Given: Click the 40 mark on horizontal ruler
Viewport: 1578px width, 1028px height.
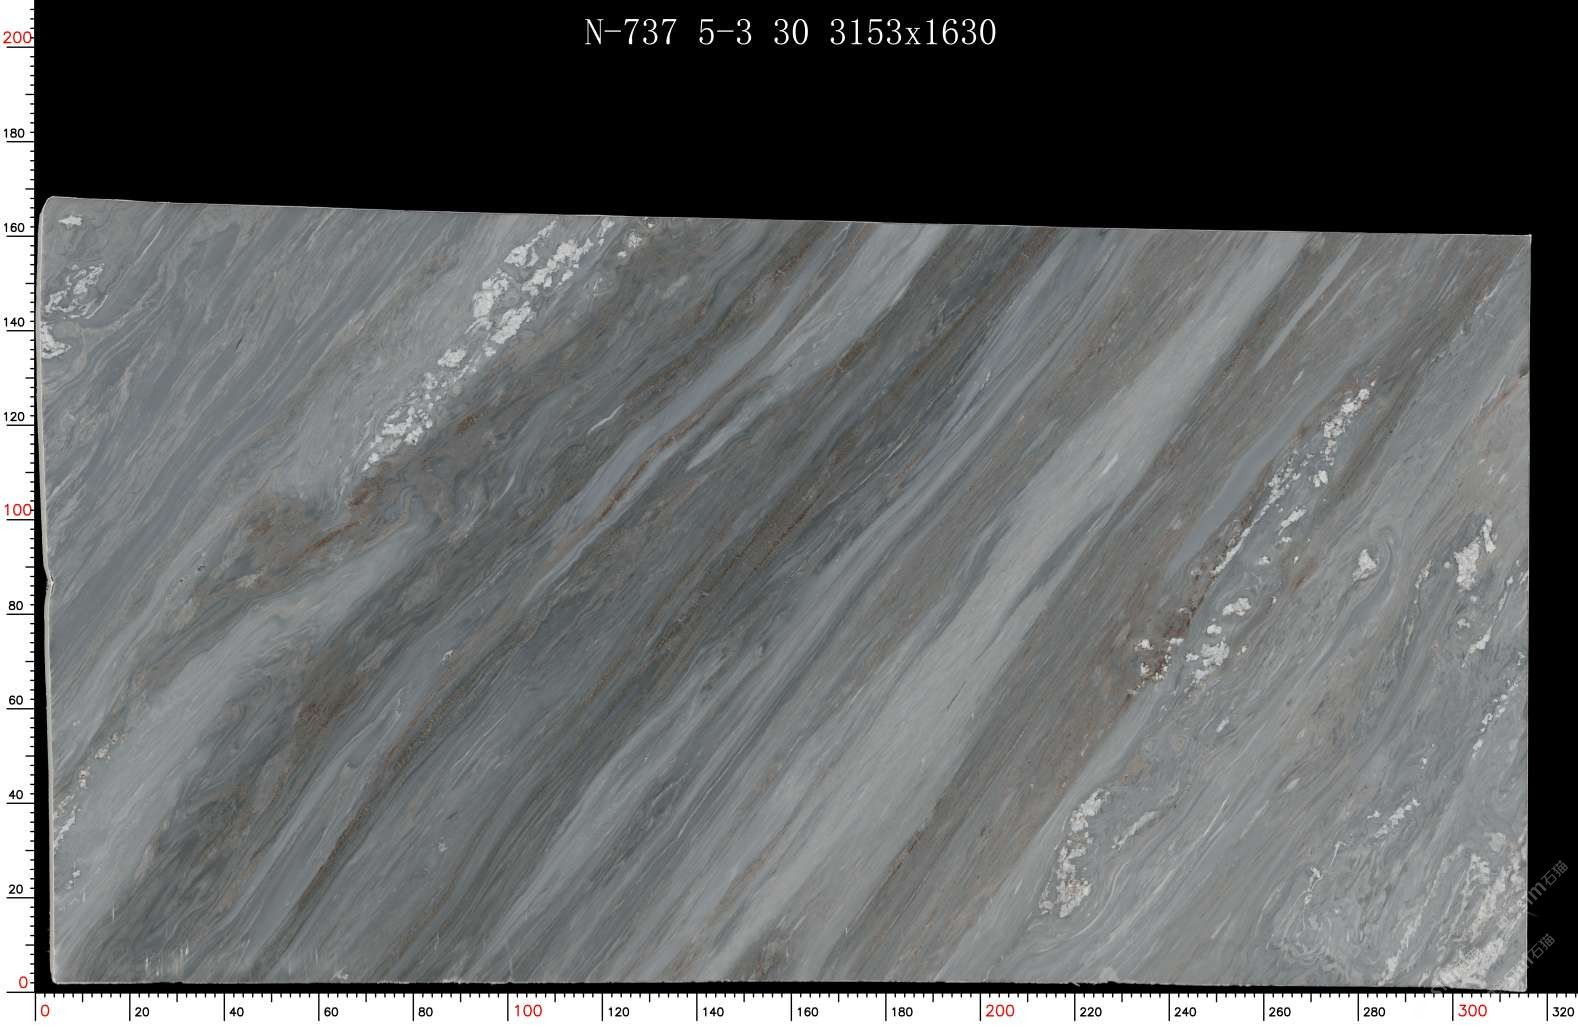Looking at the screenshot, I should 237,1011.
